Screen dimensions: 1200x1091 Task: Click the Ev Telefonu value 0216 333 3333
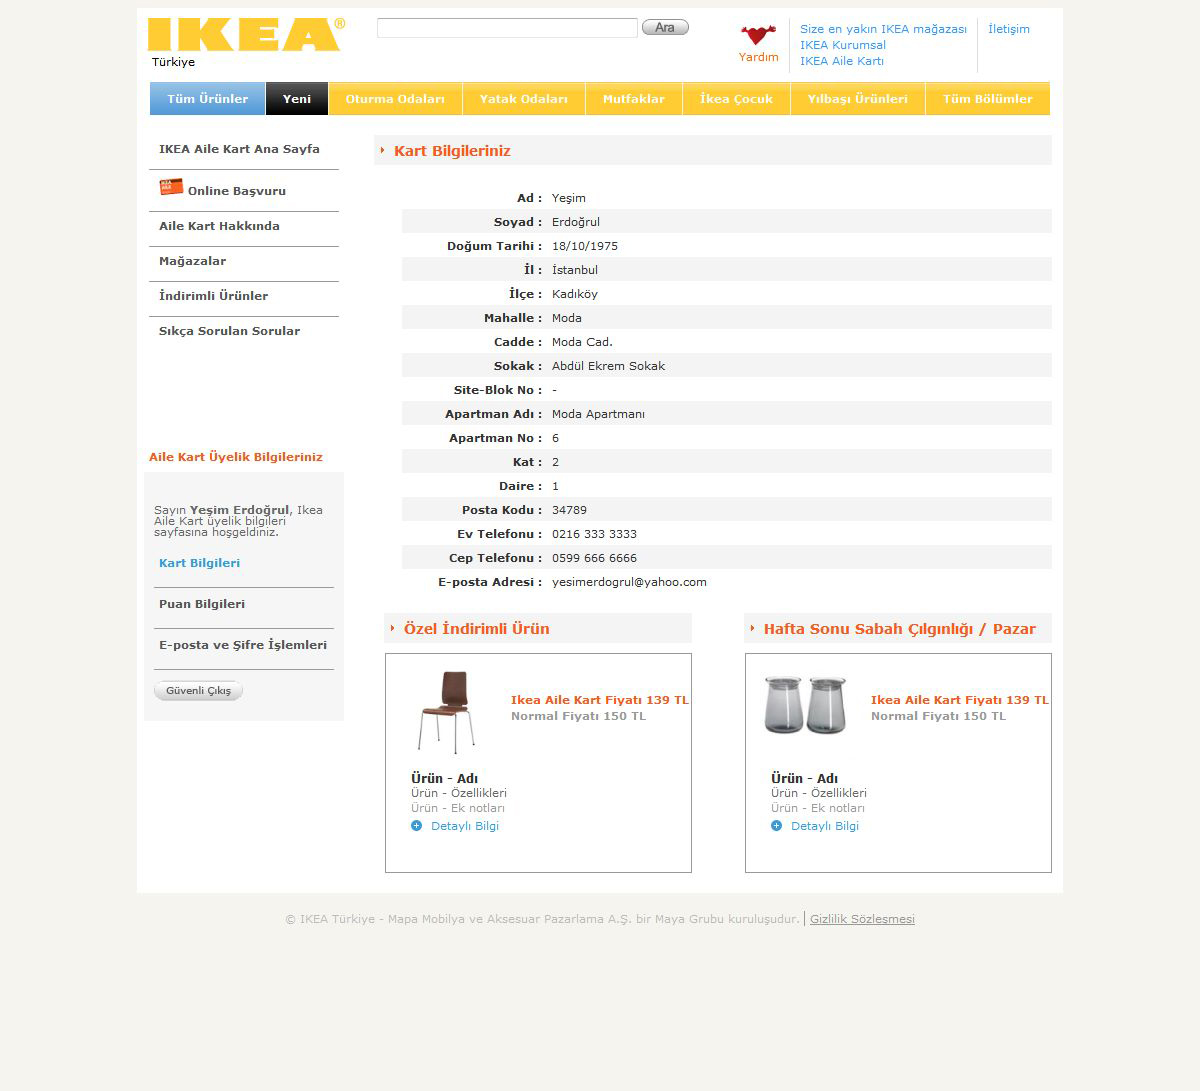tap(594, 534)
